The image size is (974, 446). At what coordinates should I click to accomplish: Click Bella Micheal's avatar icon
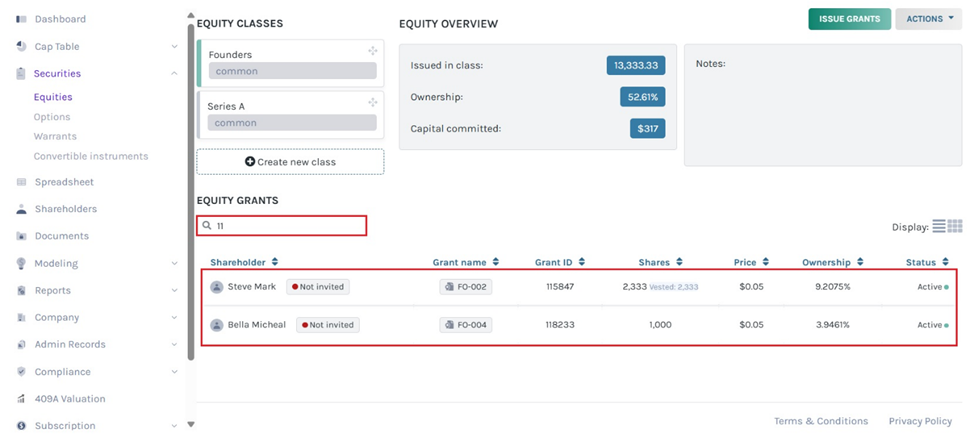pos(217,325)
